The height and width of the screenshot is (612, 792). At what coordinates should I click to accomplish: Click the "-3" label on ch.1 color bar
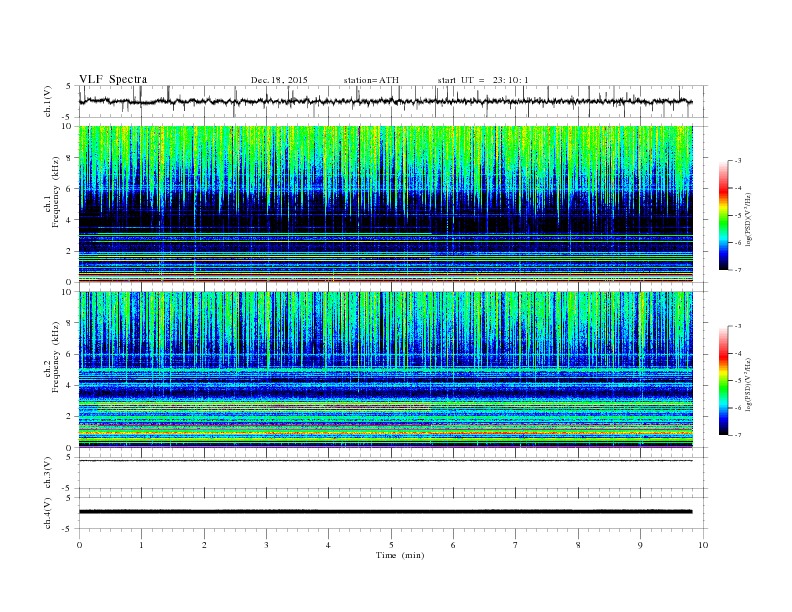(x=738, y=161)
